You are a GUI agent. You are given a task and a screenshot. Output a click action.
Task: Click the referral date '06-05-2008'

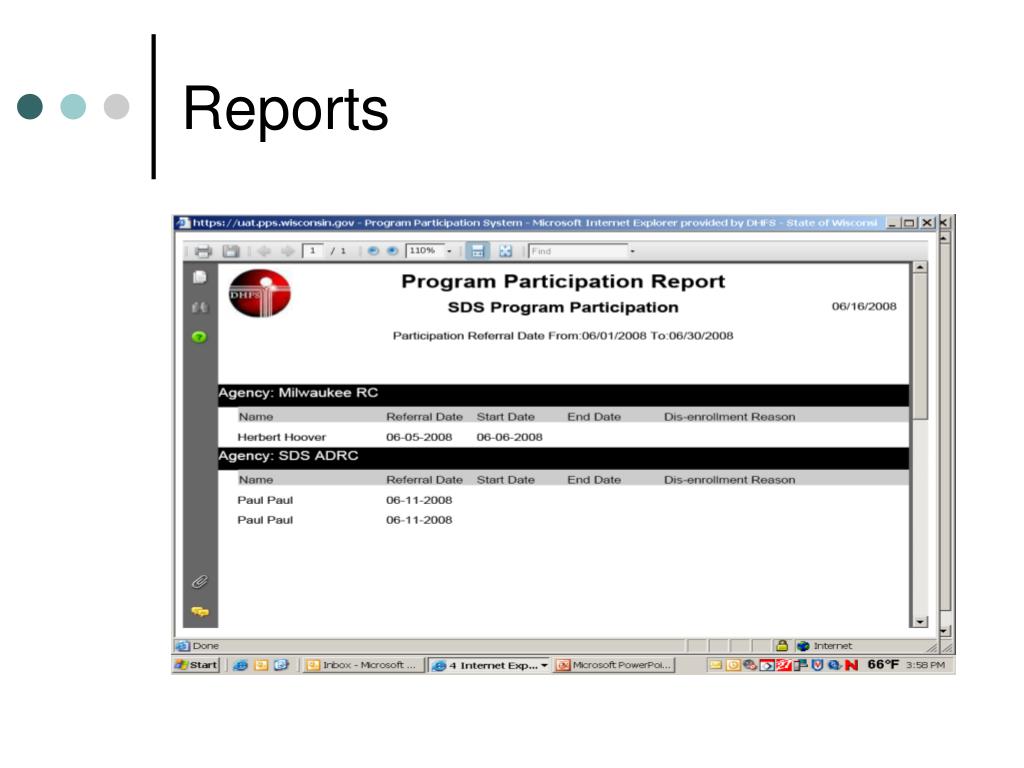tap(419, 437)
